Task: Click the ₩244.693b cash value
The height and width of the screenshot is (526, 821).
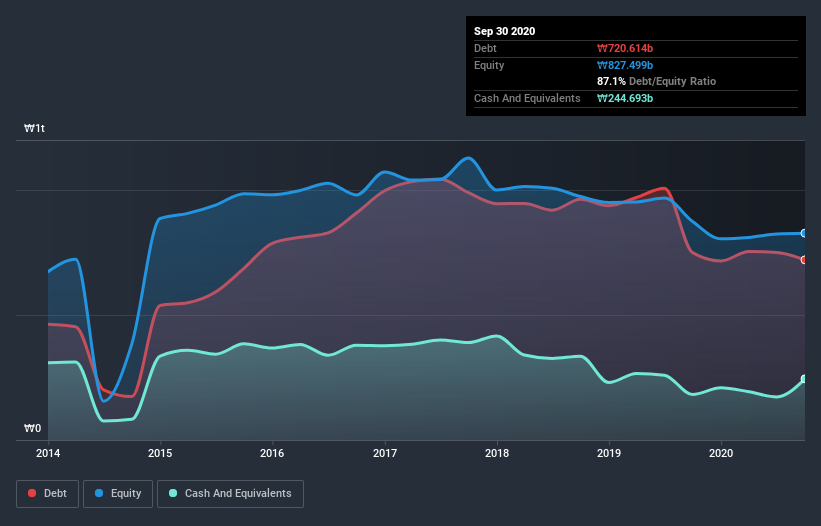Action: point(625,98)
